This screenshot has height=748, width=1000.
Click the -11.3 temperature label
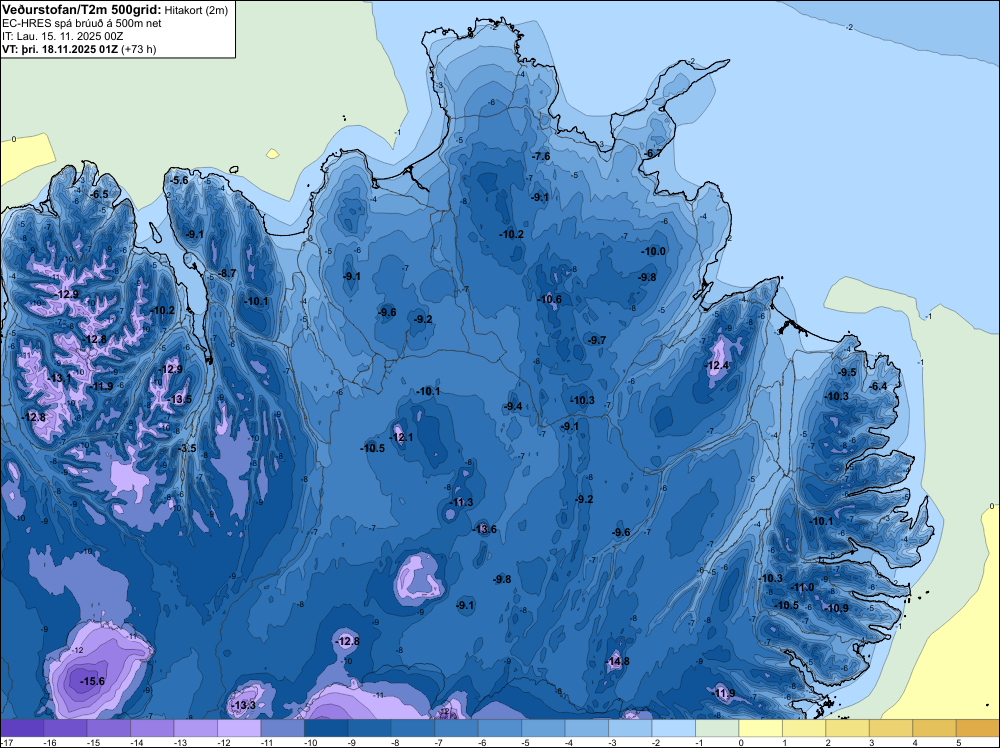(x=461, y=502)
